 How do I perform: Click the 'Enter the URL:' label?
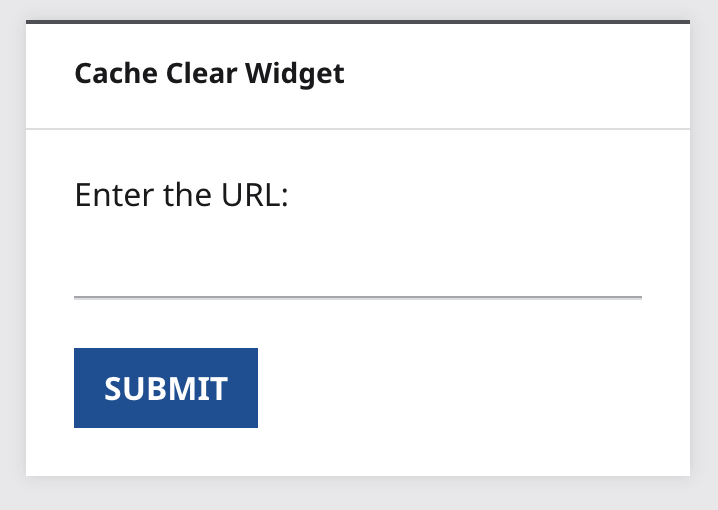click(x=181, y=195)
